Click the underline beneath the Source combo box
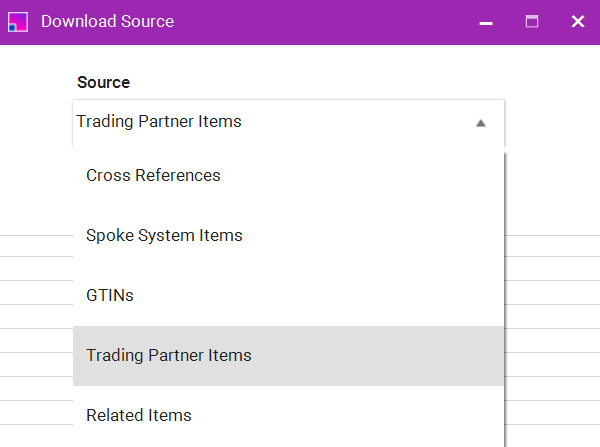Viewport: 600px width, 447px height. (x=288, y=148)
